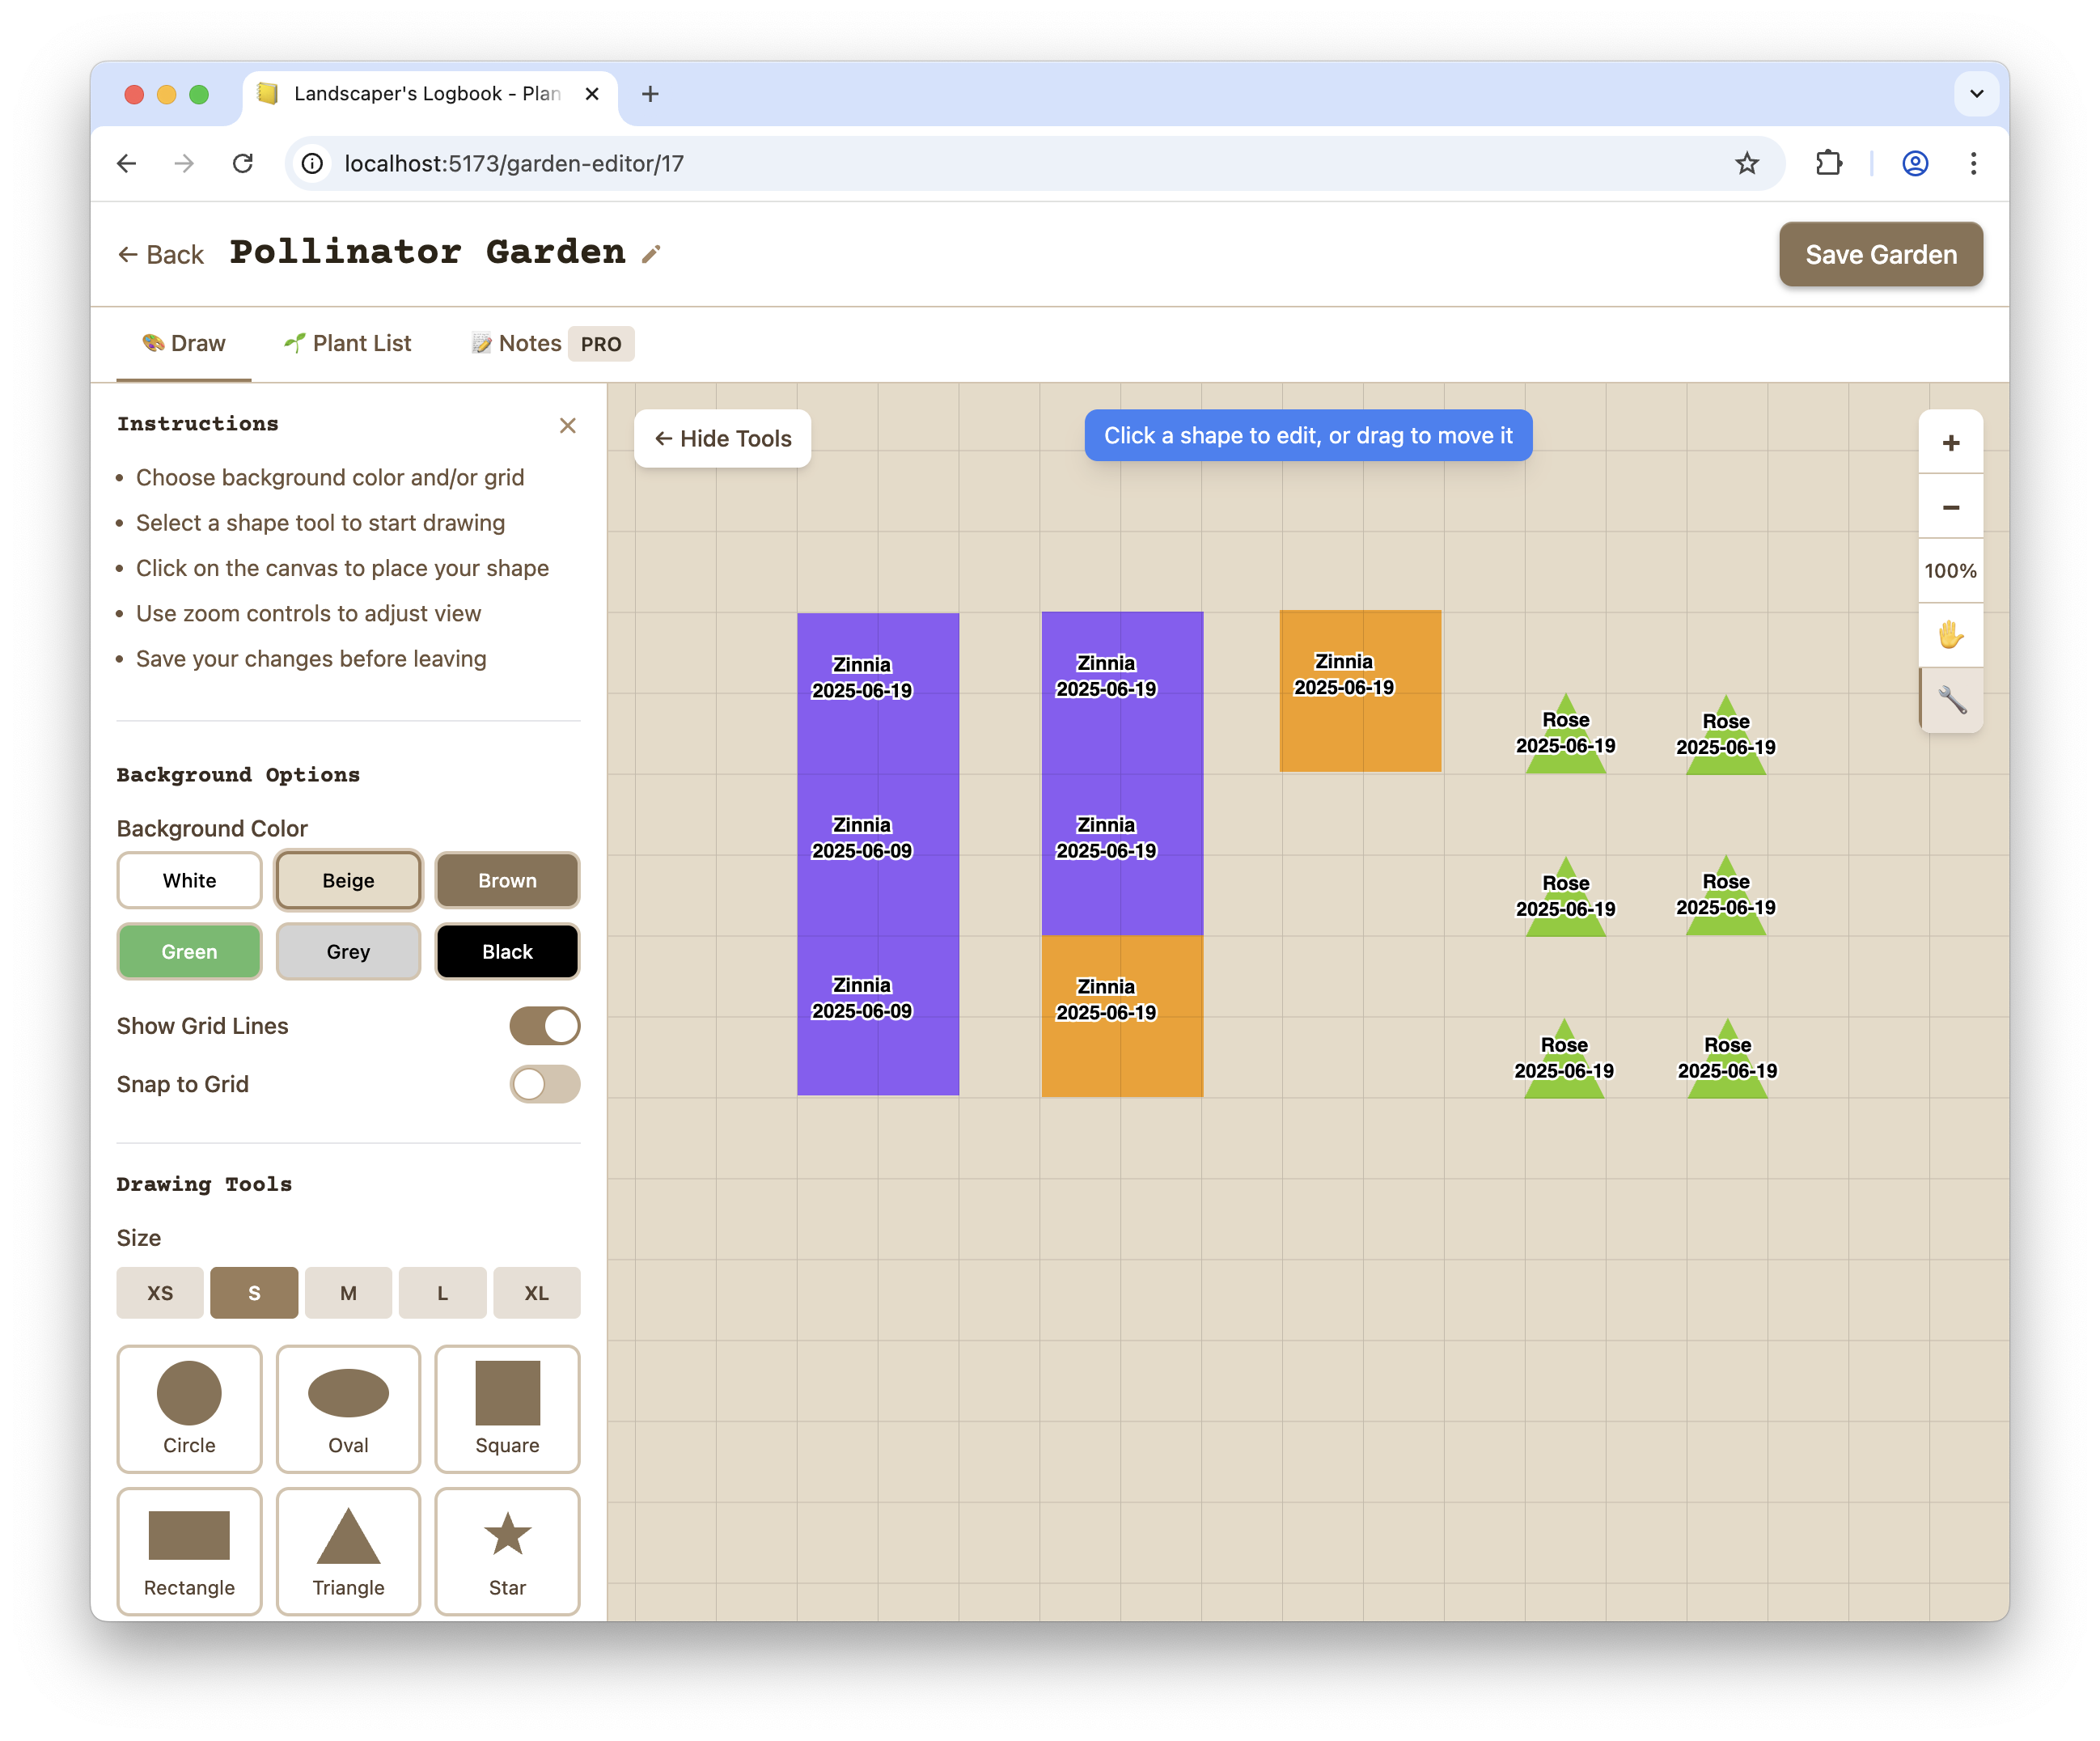Zoom out with the minus button
This screenshot has height=1741, width=2100.
tap(1950, 507)
